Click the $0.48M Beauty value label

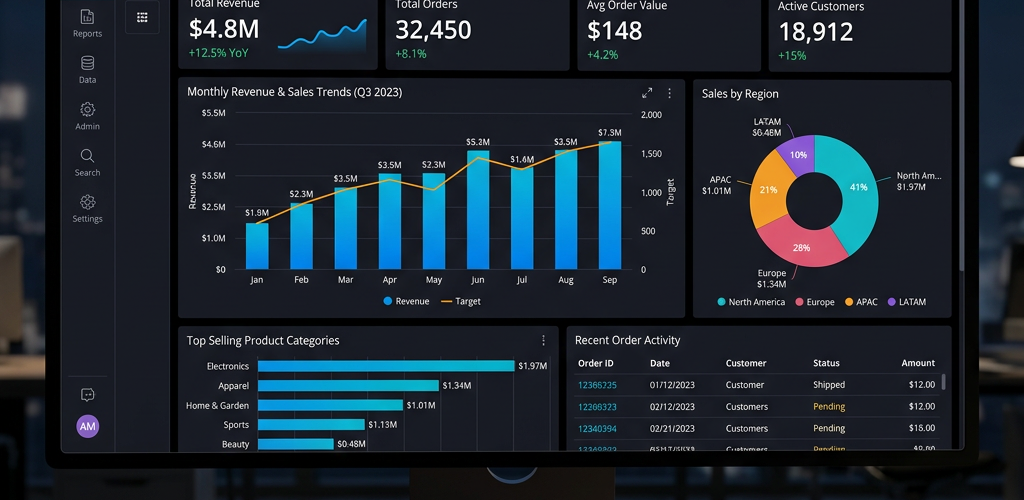pyautogui.click(x=351, y=445)
